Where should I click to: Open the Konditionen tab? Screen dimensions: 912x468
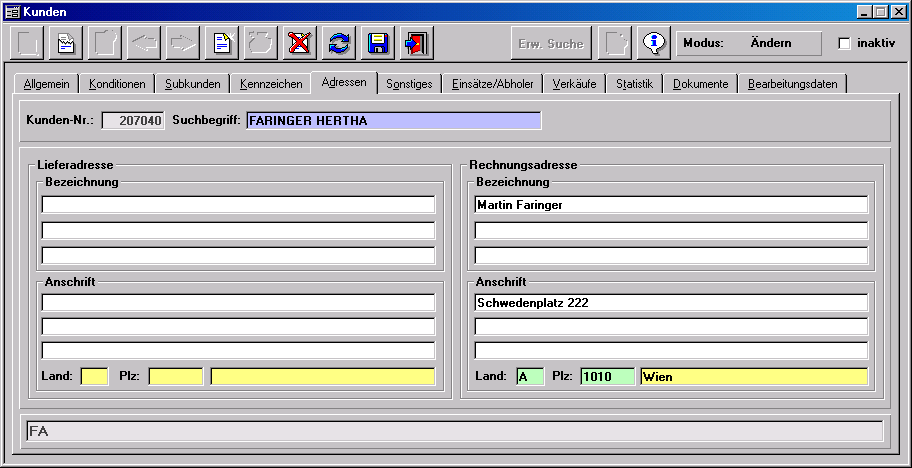tap(117, 84)
